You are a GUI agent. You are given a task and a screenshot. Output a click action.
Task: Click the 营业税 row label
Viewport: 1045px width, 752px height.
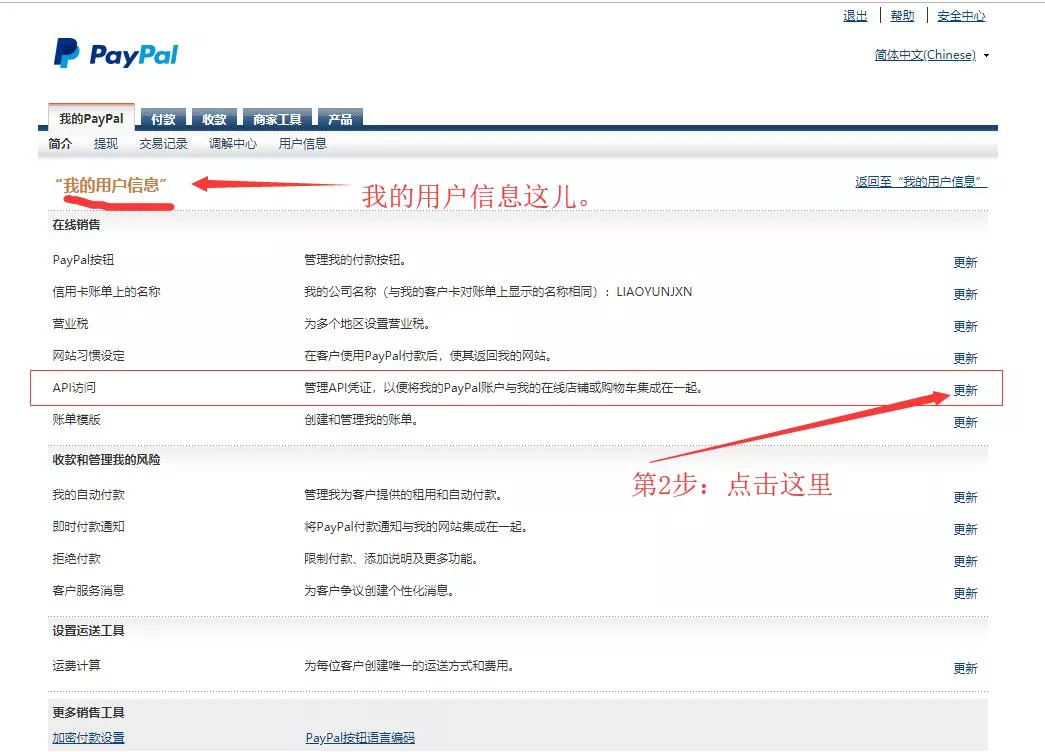[x=70, y=323]
